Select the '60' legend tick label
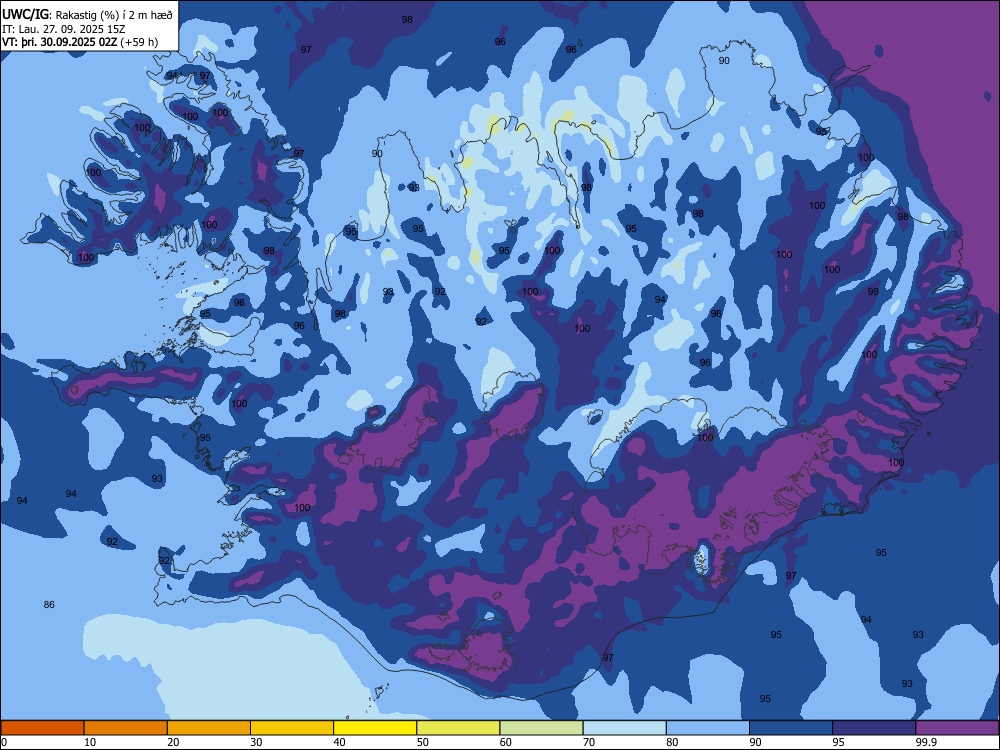Viewport: 1000px width, 750px height. (506, 742)
